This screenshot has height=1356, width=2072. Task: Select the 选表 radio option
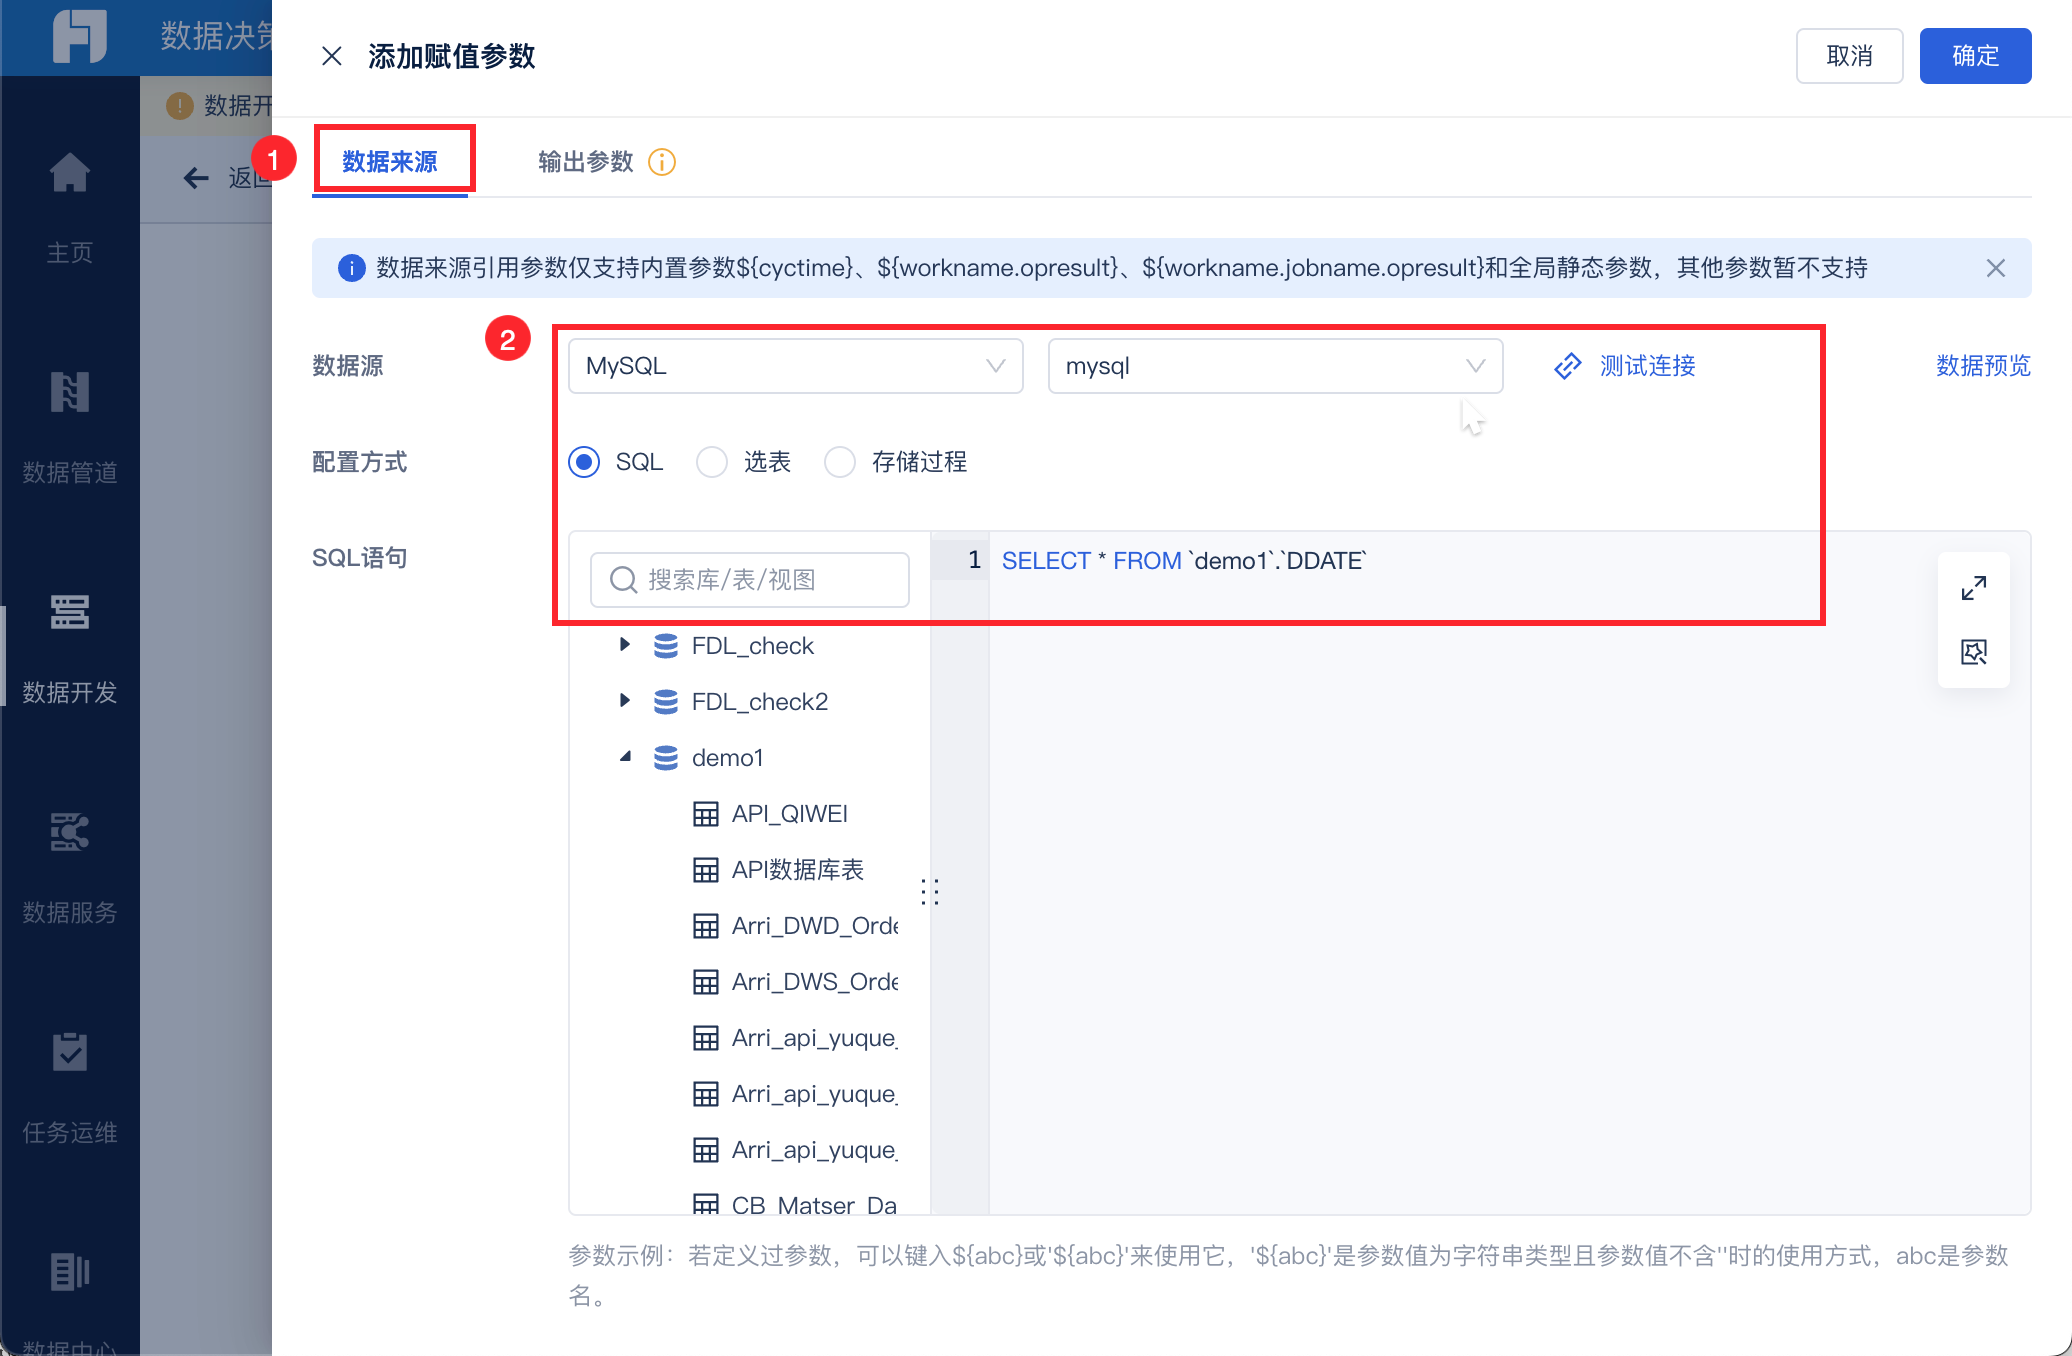tap(712, 462)
